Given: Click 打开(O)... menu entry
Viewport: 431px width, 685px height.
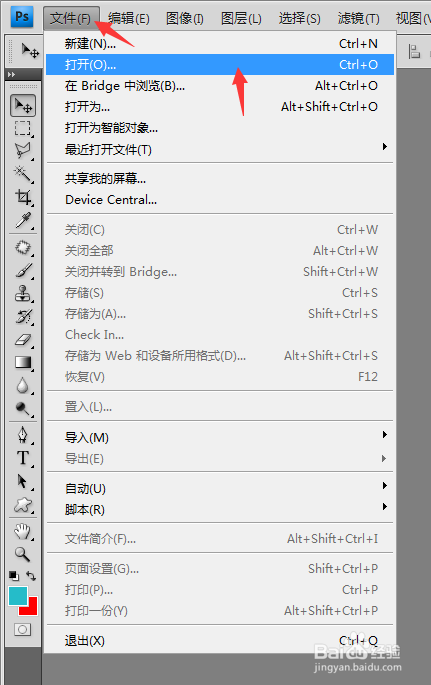Looking at the screenshot, I should pyautogui.click(x=220, y=65).
